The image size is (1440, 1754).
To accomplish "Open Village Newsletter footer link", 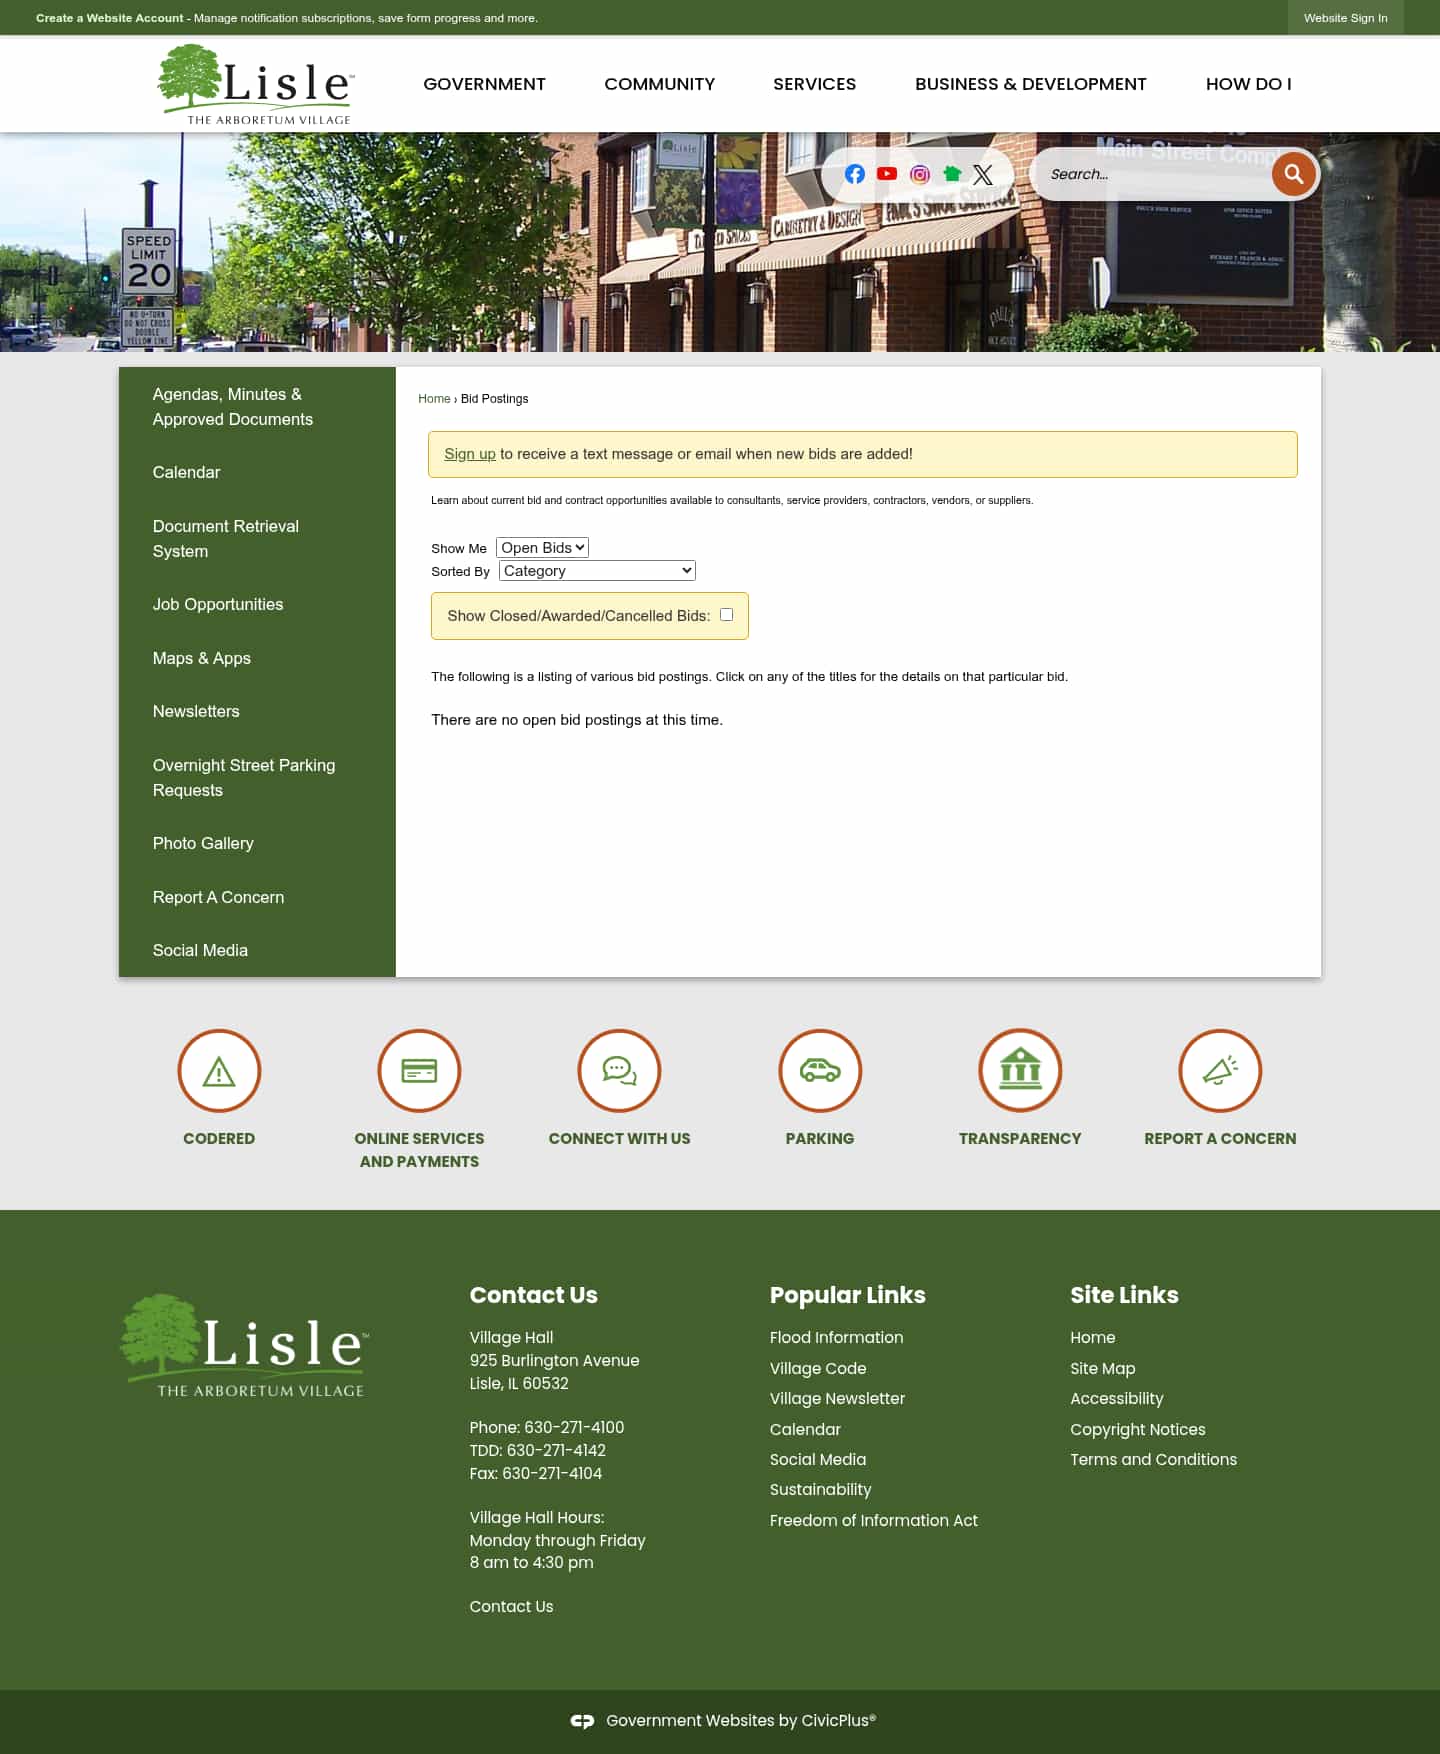I will 837,1399.
